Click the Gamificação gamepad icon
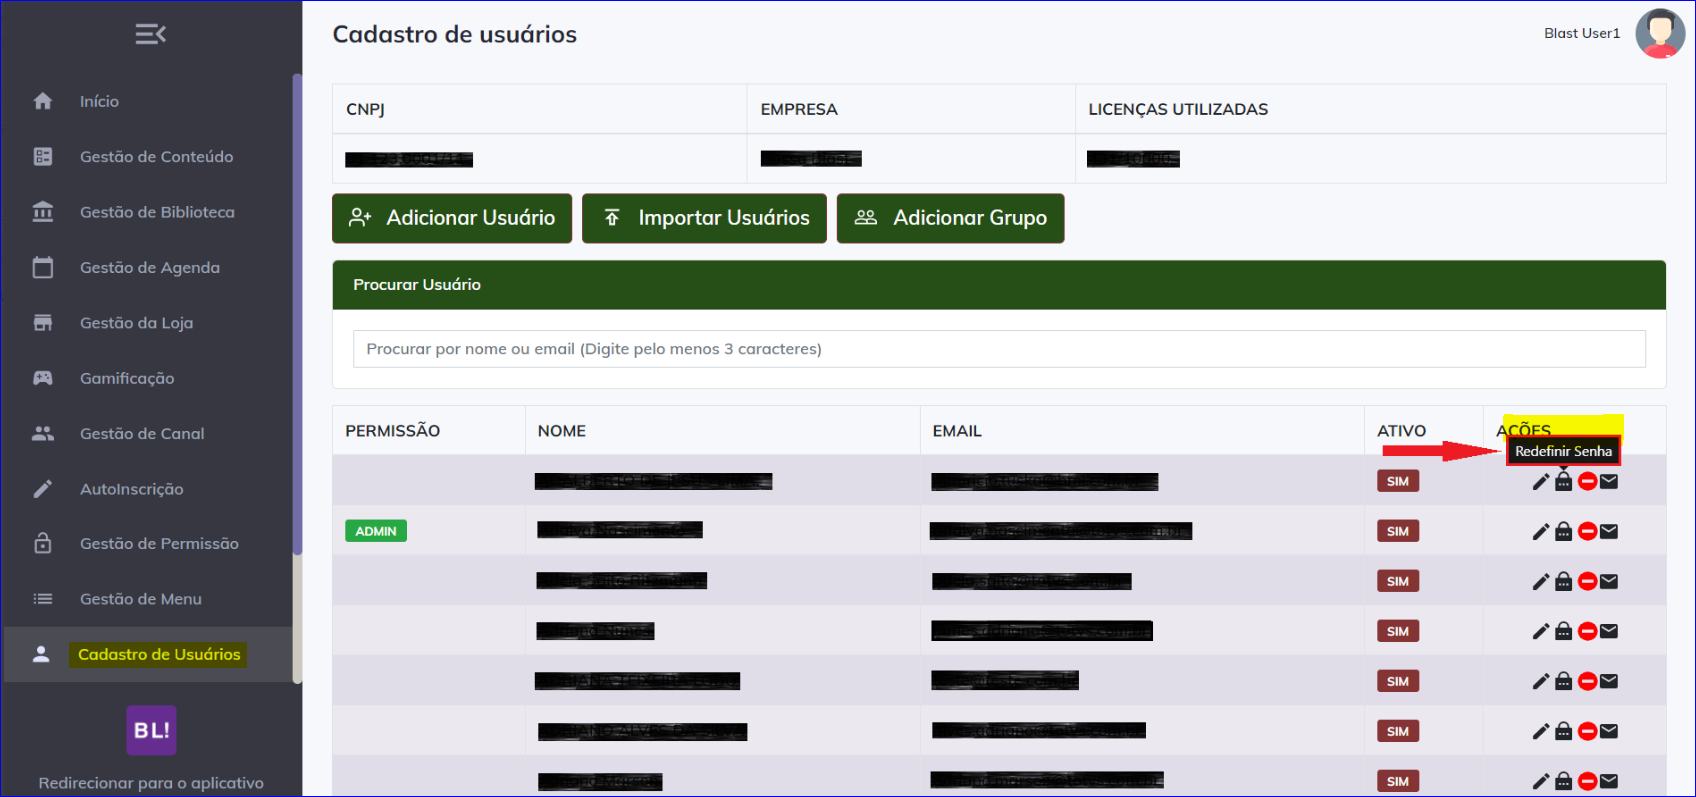Image resolution: width=1696 pixels, height=797 pixels. [x=43, y=378]
